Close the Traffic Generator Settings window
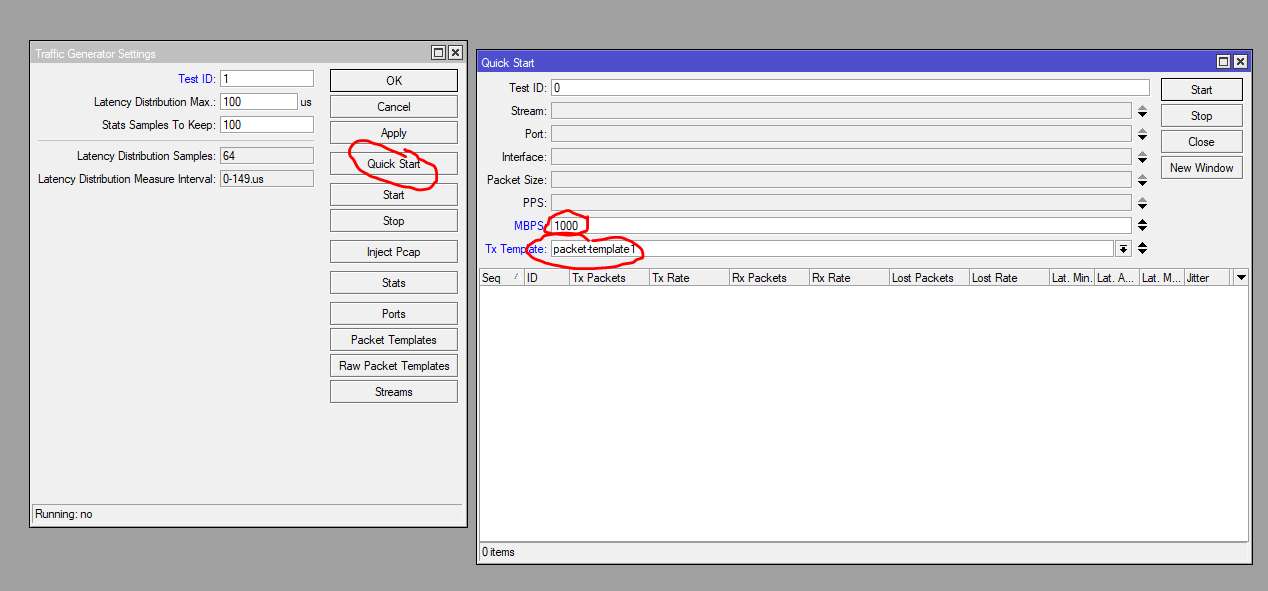 coord(455,53)
